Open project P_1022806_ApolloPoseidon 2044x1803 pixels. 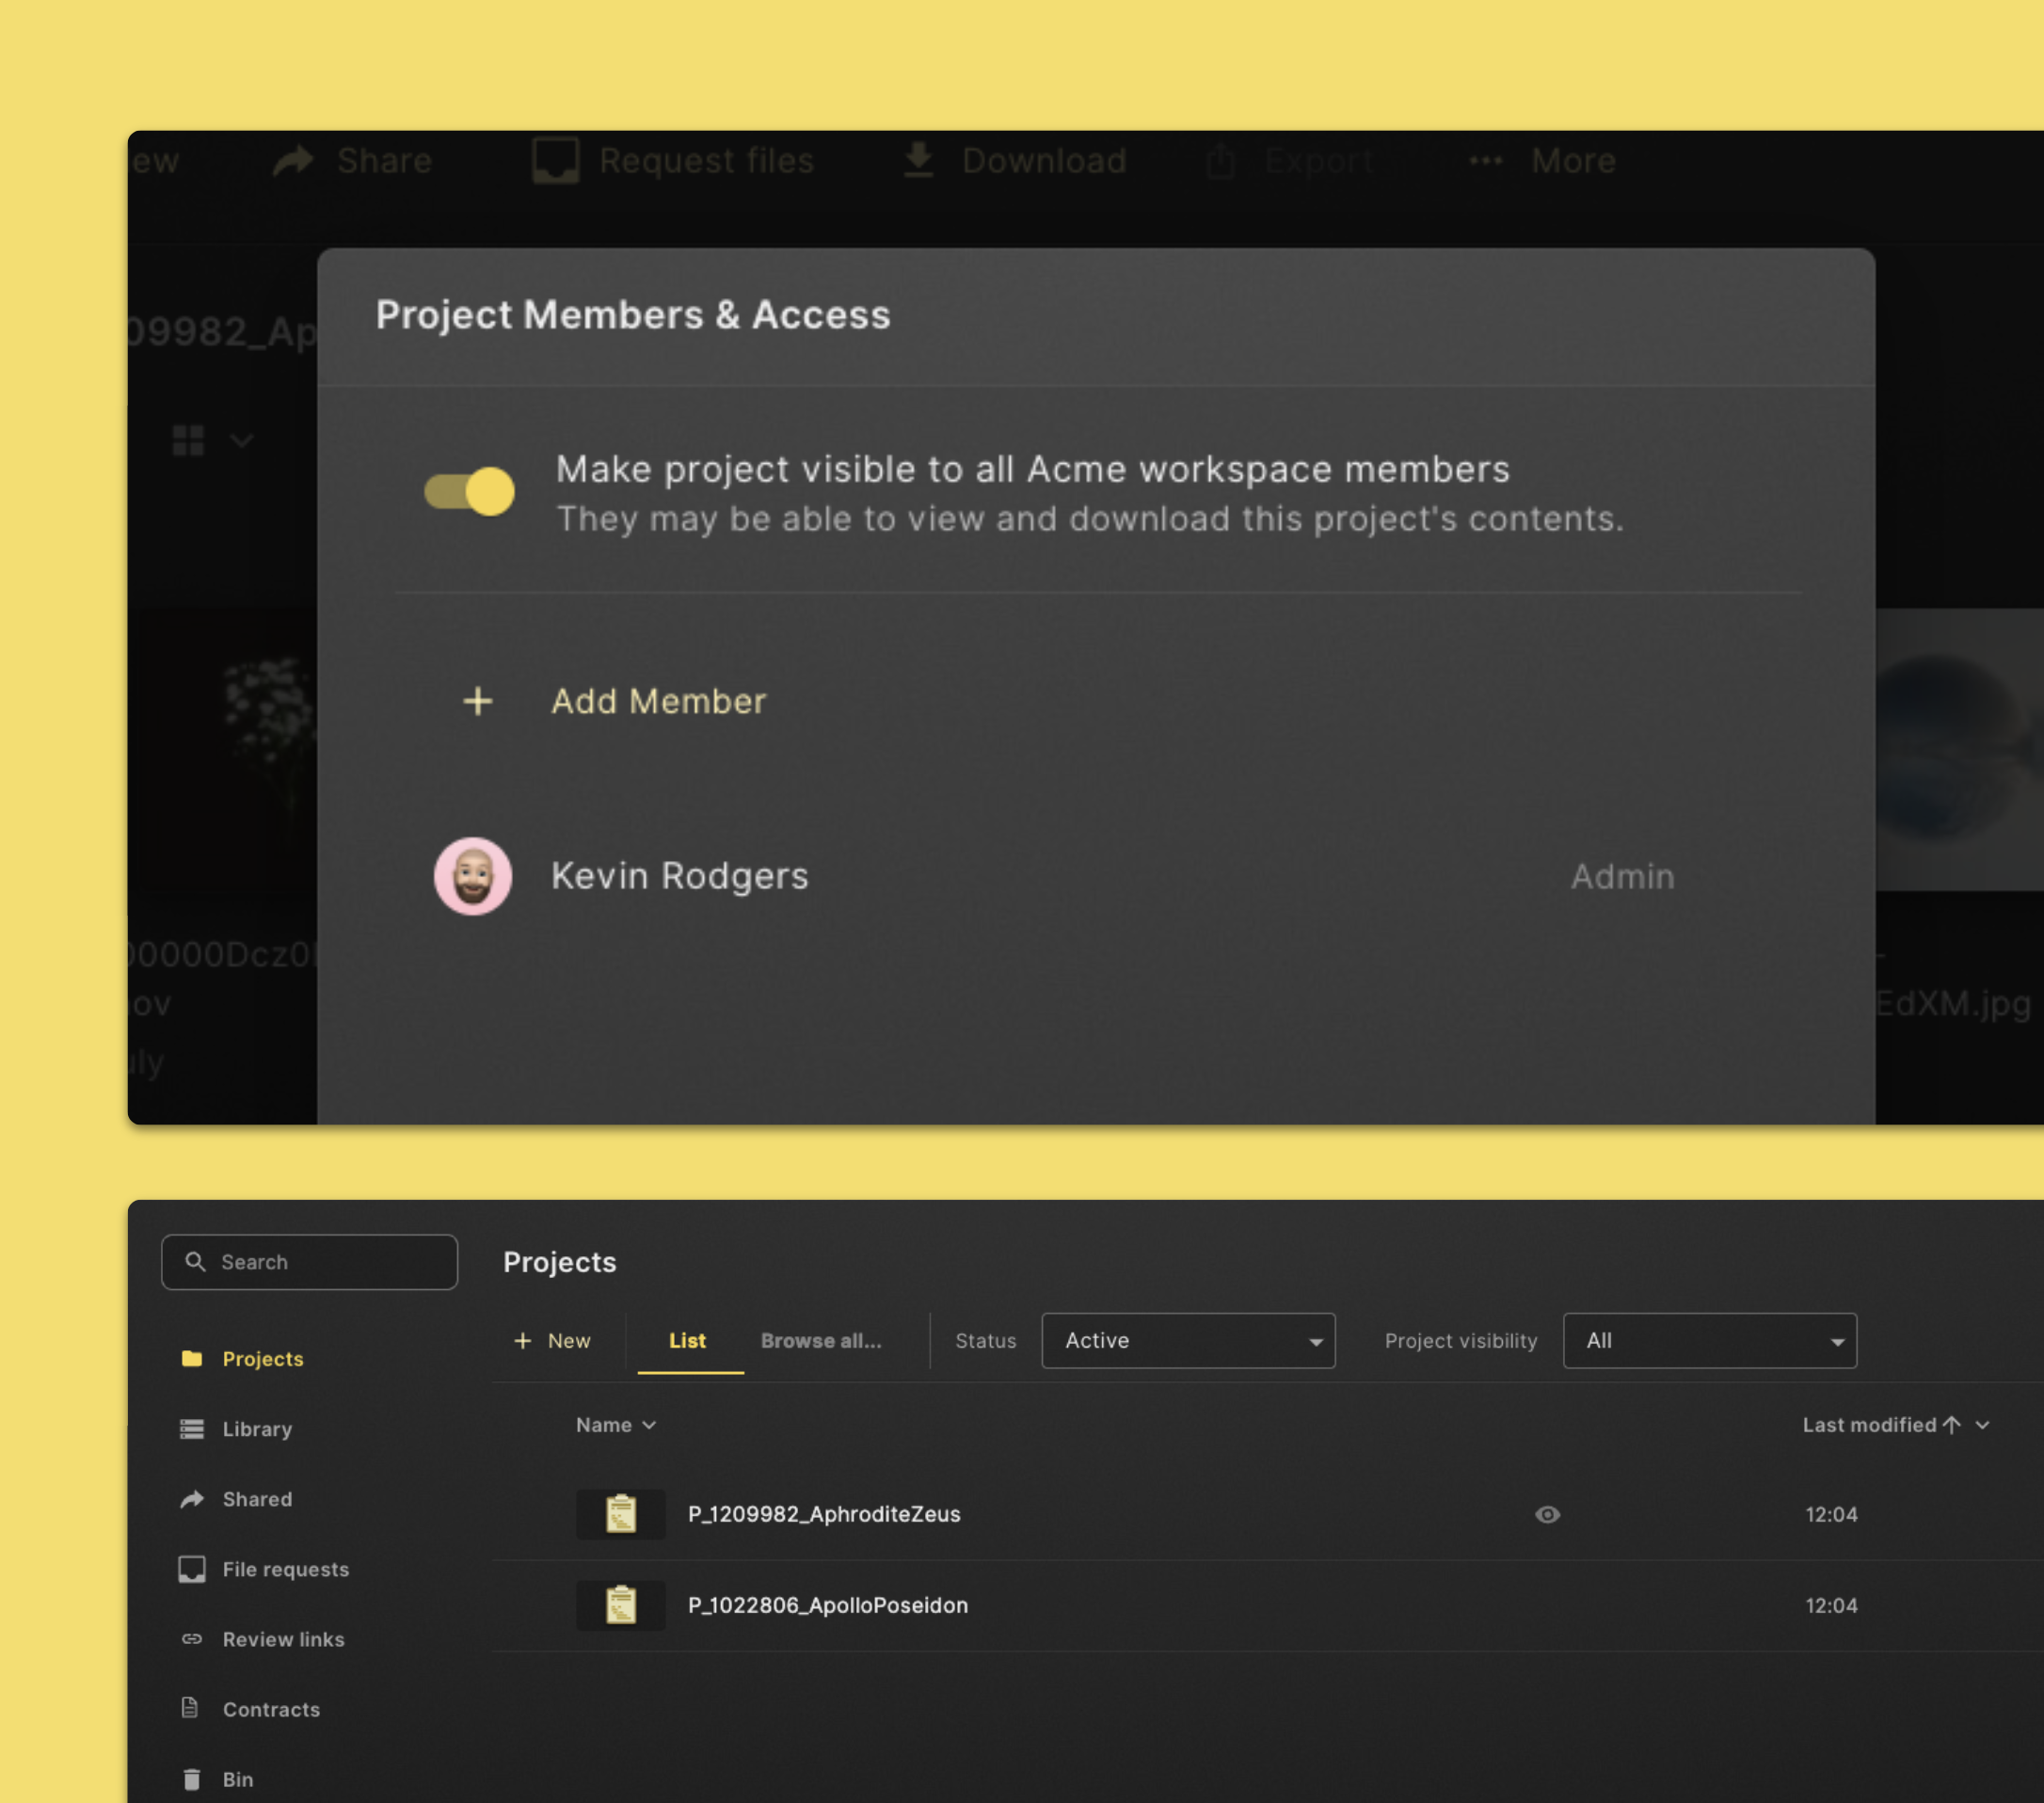coord(828,1606)
